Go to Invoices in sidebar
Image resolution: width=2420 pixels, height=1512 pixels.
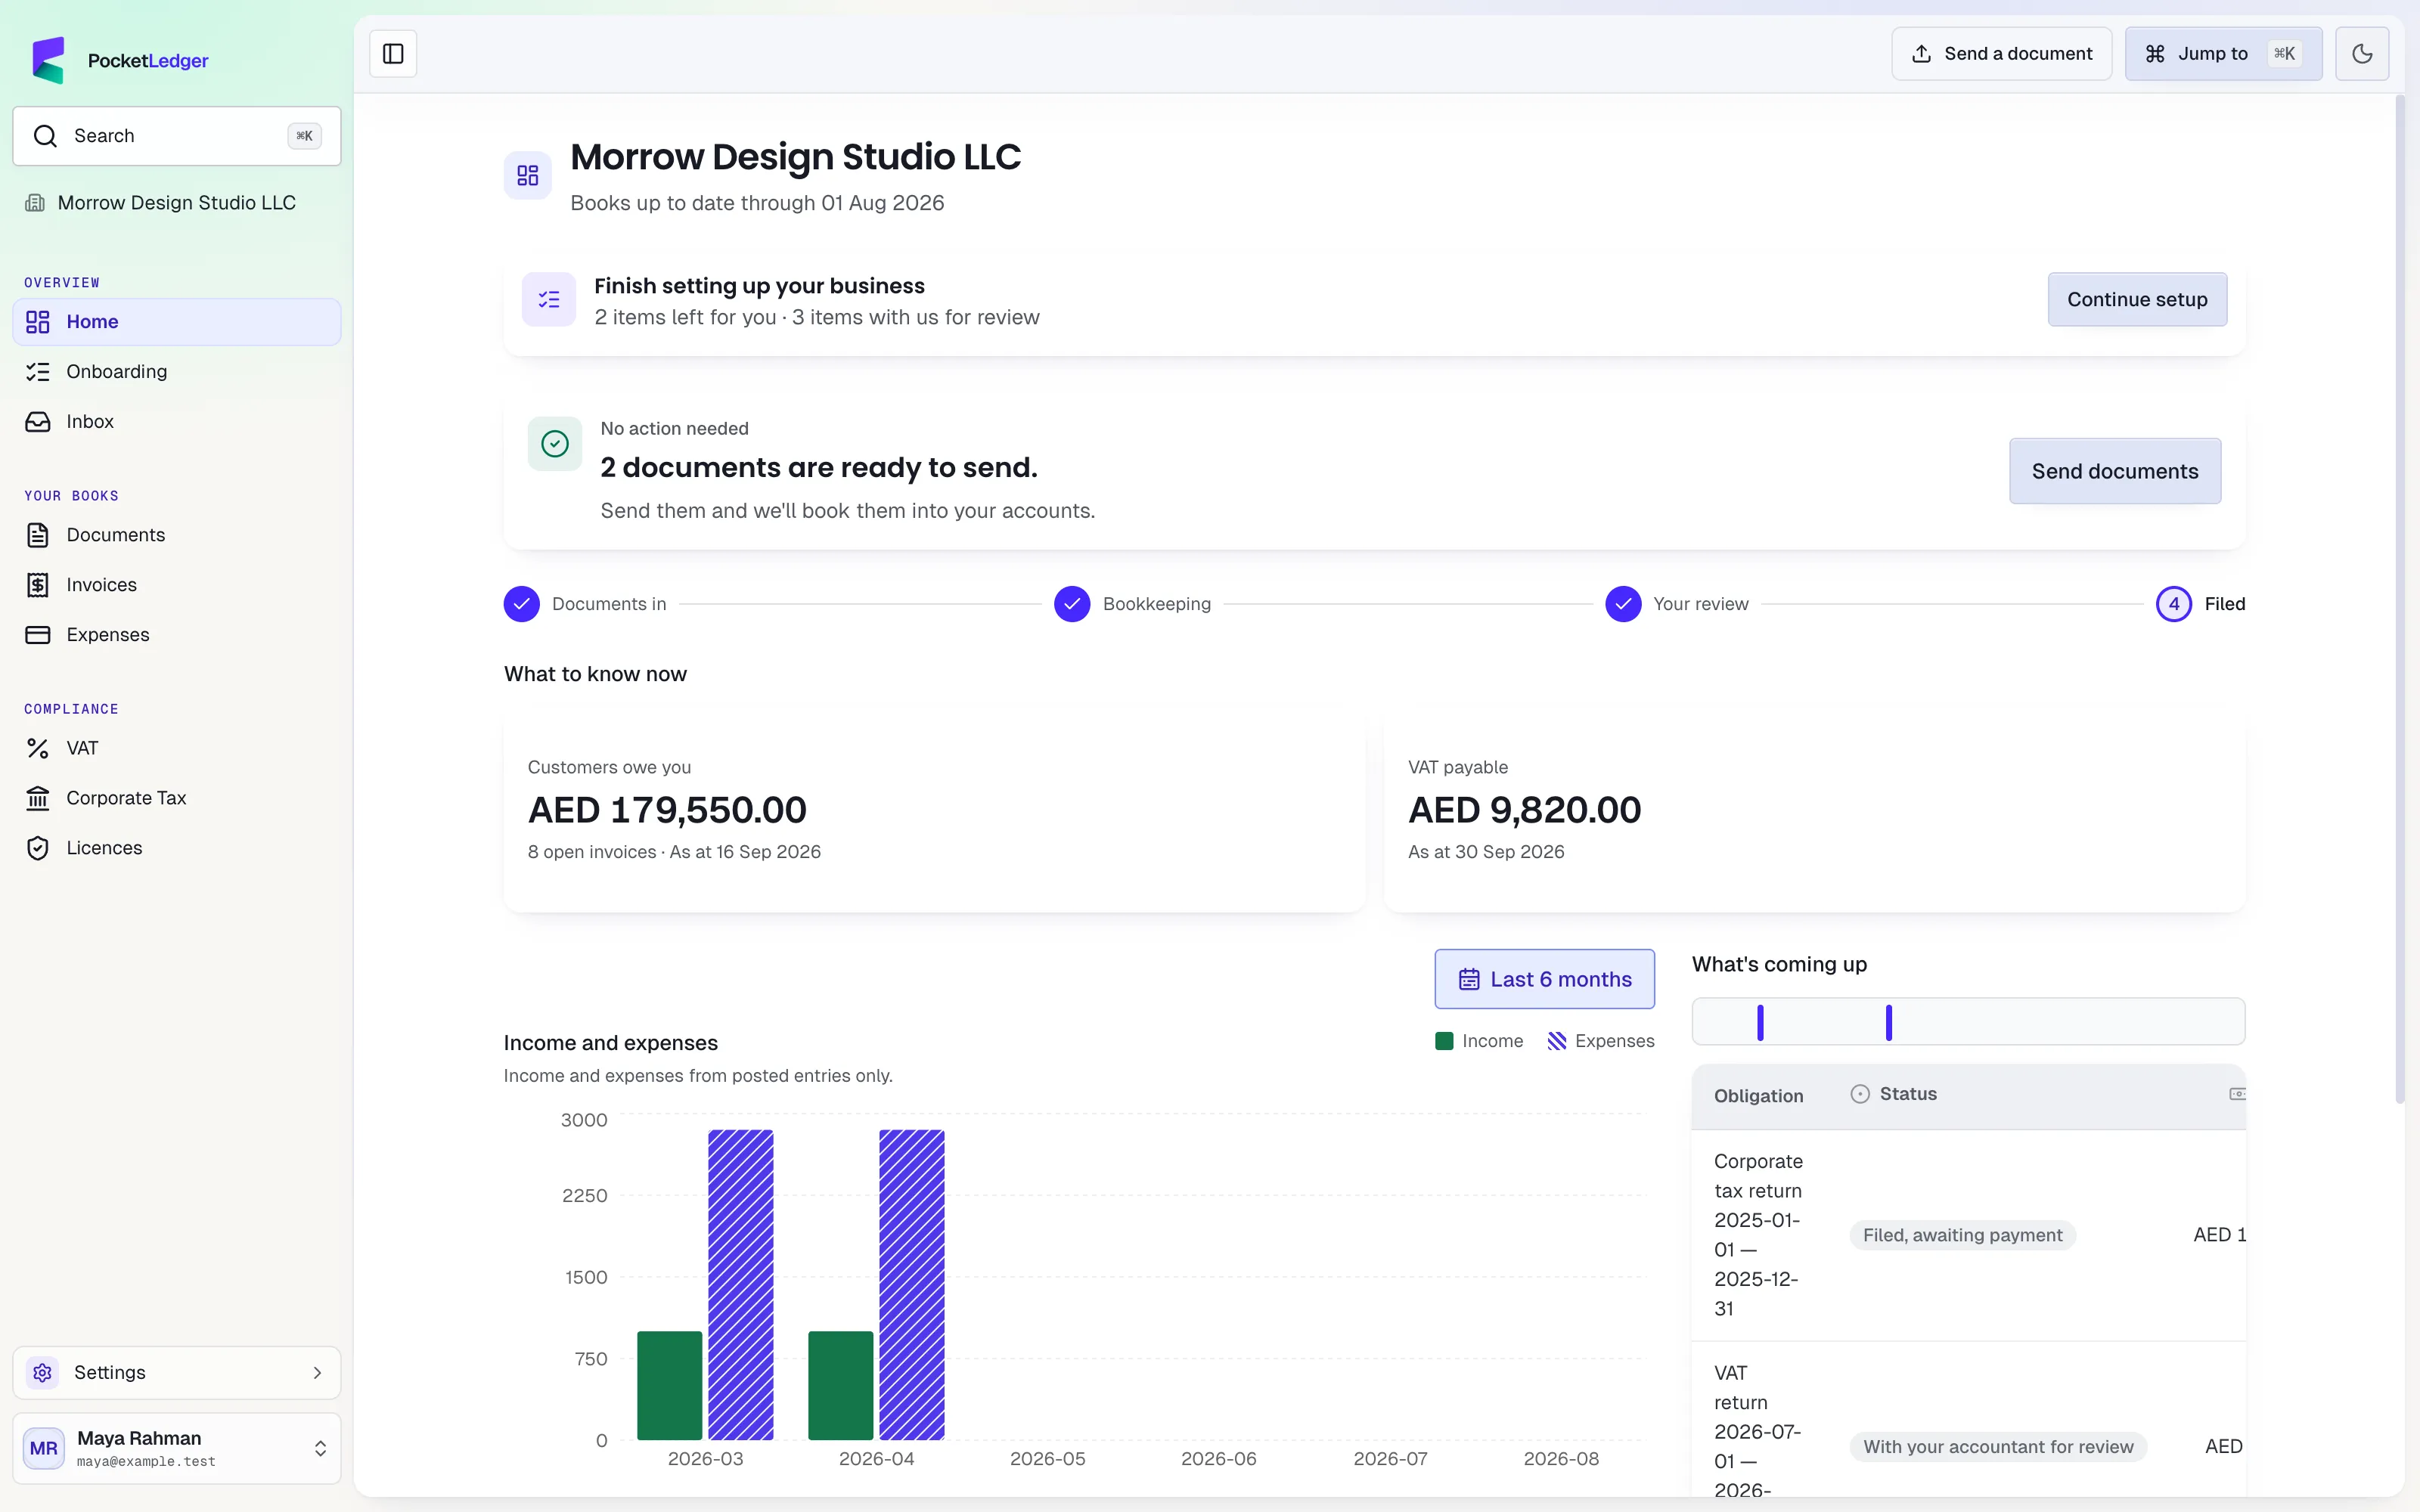coord(177,585)
